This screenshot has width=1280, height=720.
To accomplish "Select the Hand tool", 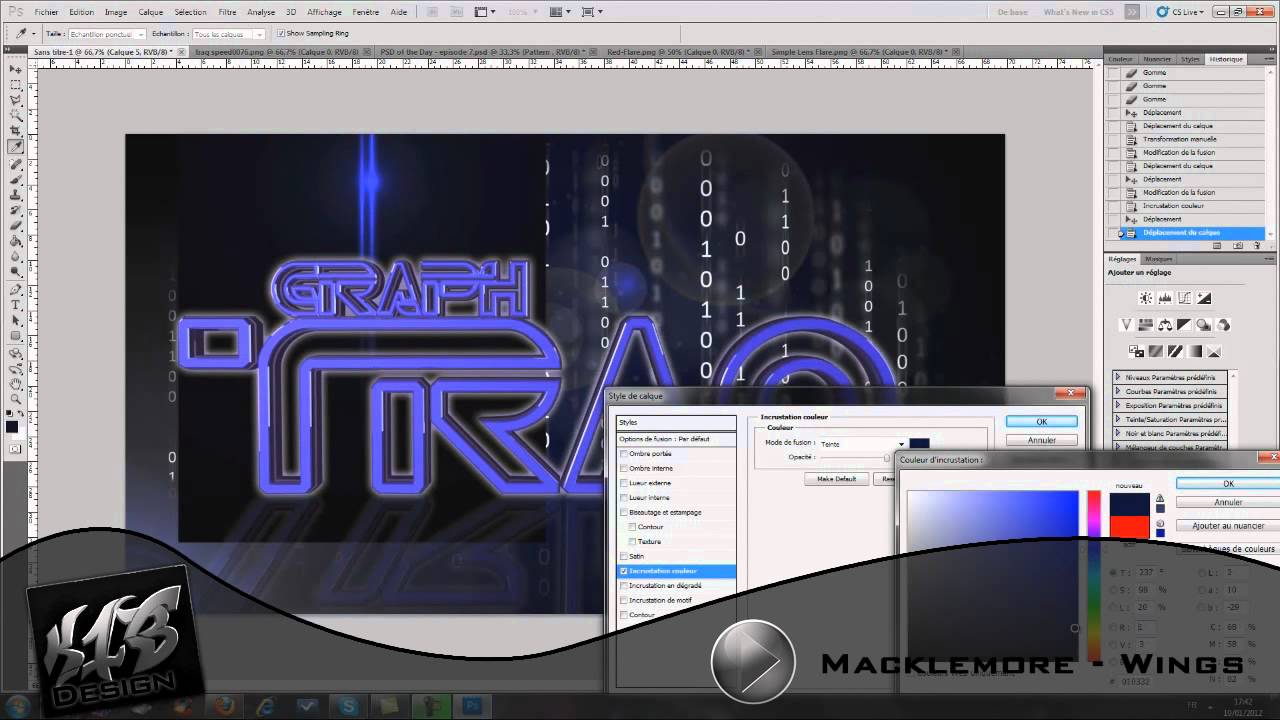I will coord(16,383).
